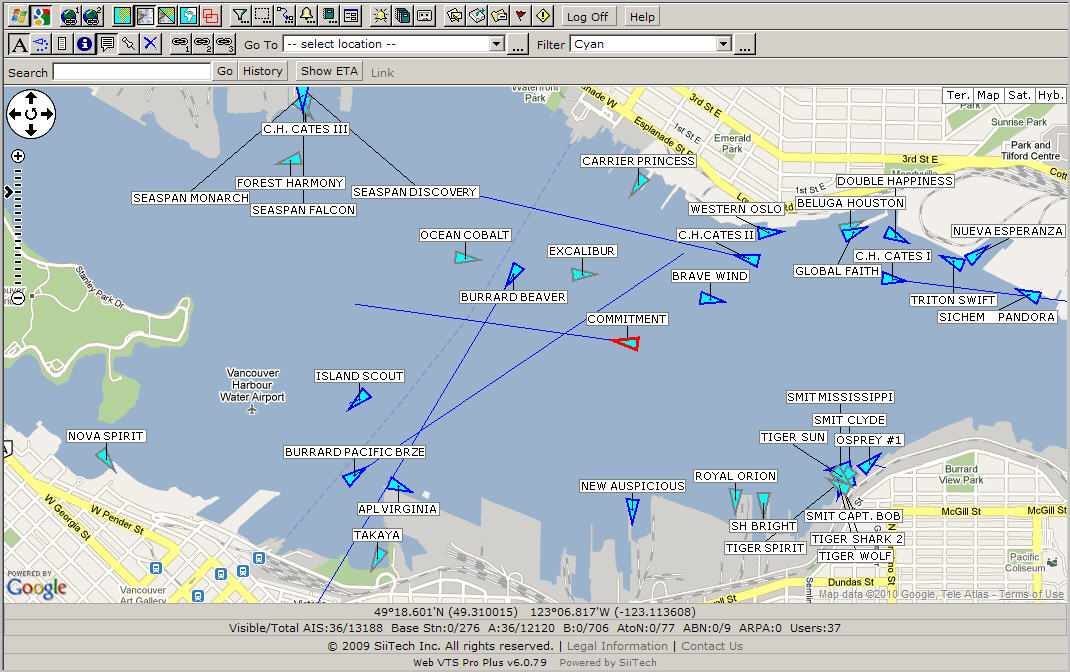Click the sun brightness icon
The height and width of the screenshot is (672, 1070).
click(x=380, y=16)
